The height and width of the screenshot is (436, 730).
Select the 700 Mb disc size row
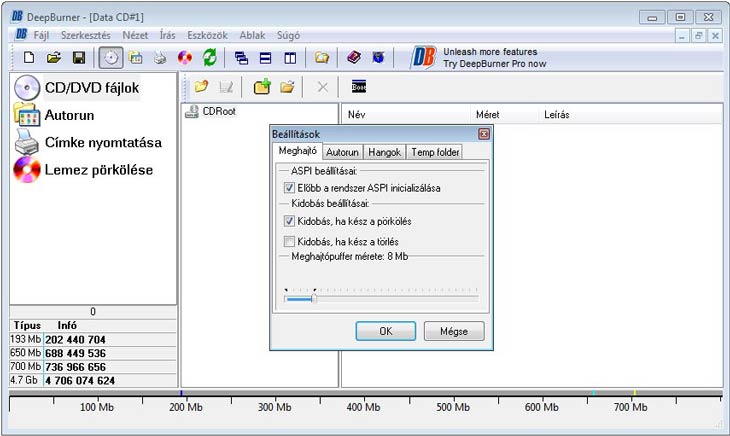pyautogui.click(x=93, y=367)
